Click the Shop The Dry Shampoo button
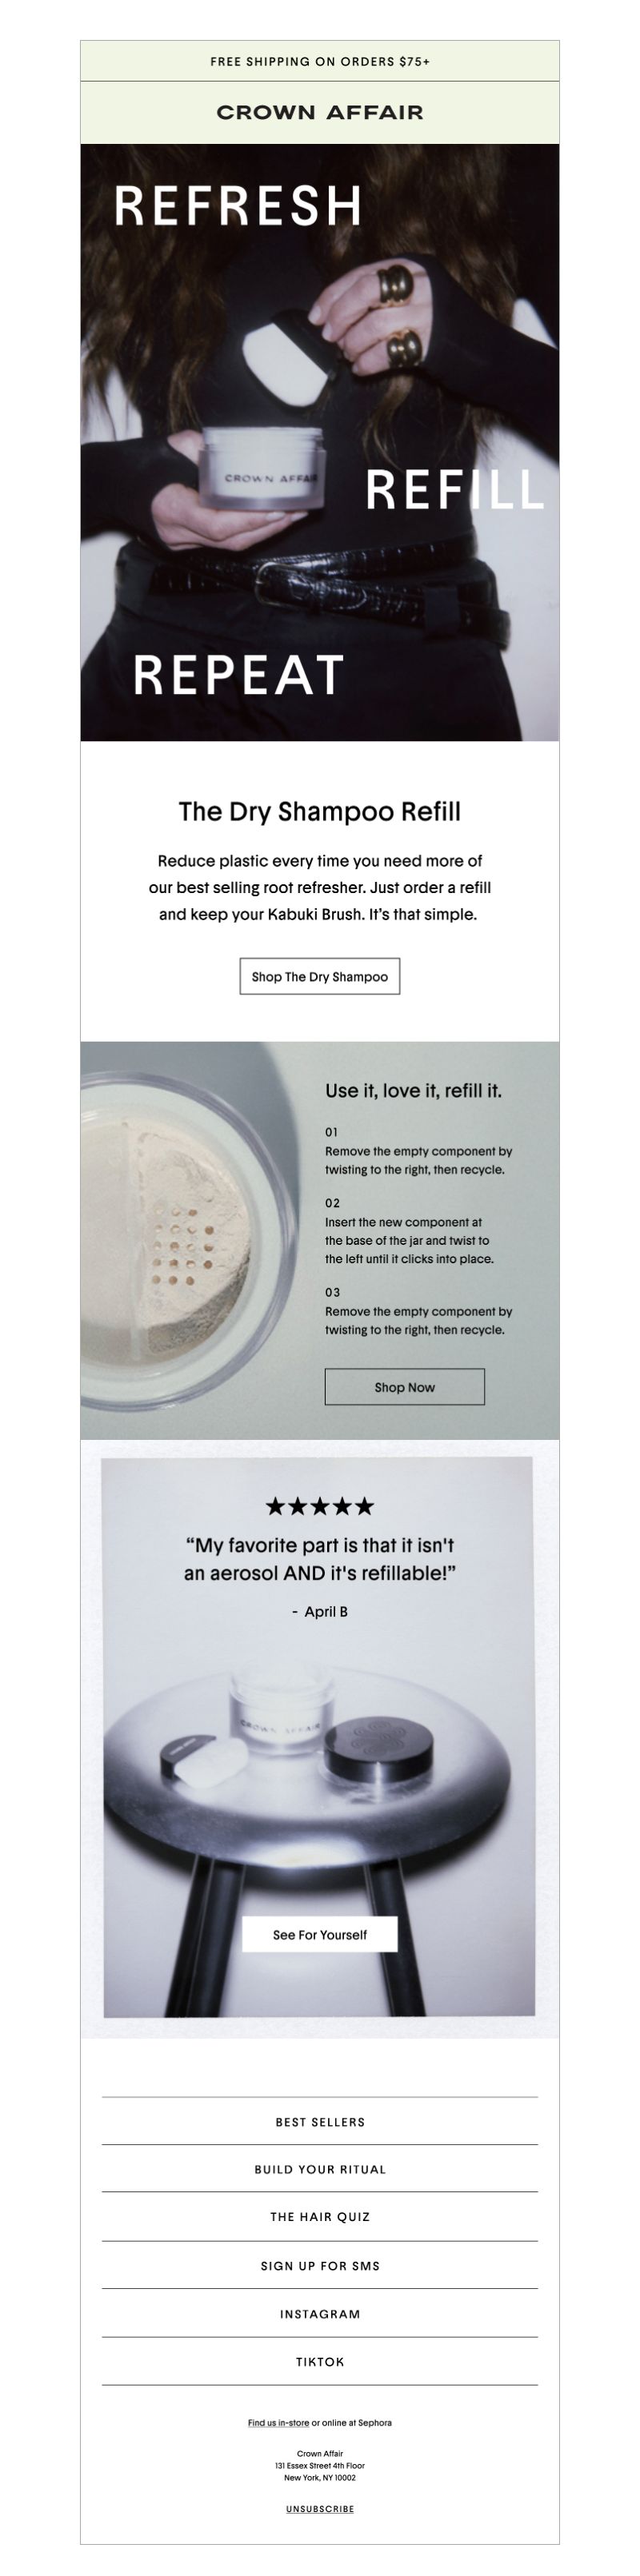 [320, 976]
